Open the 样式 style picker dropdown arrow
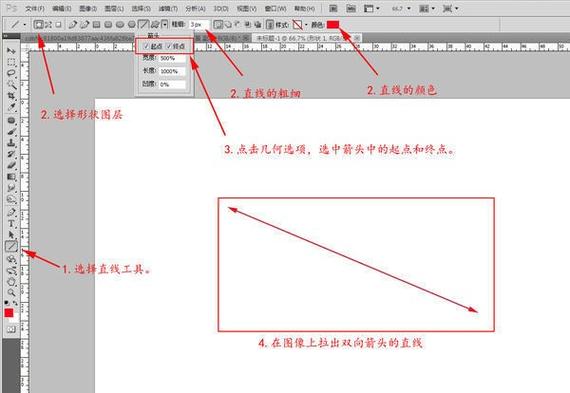Image resolution: width=570 pixels, height=393 pixels. click(306, 24)
